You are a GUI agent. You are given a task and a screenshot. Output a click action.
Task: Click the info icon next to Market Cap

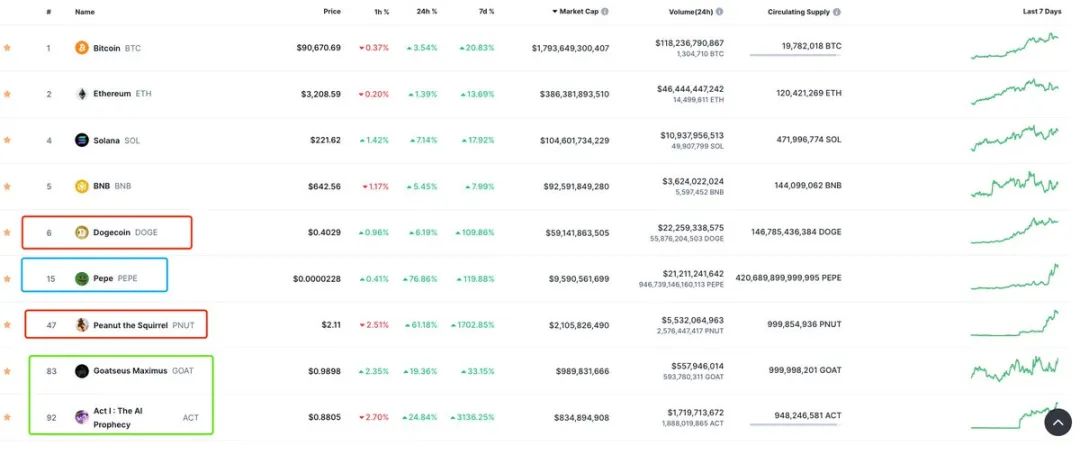pos(605,12)
